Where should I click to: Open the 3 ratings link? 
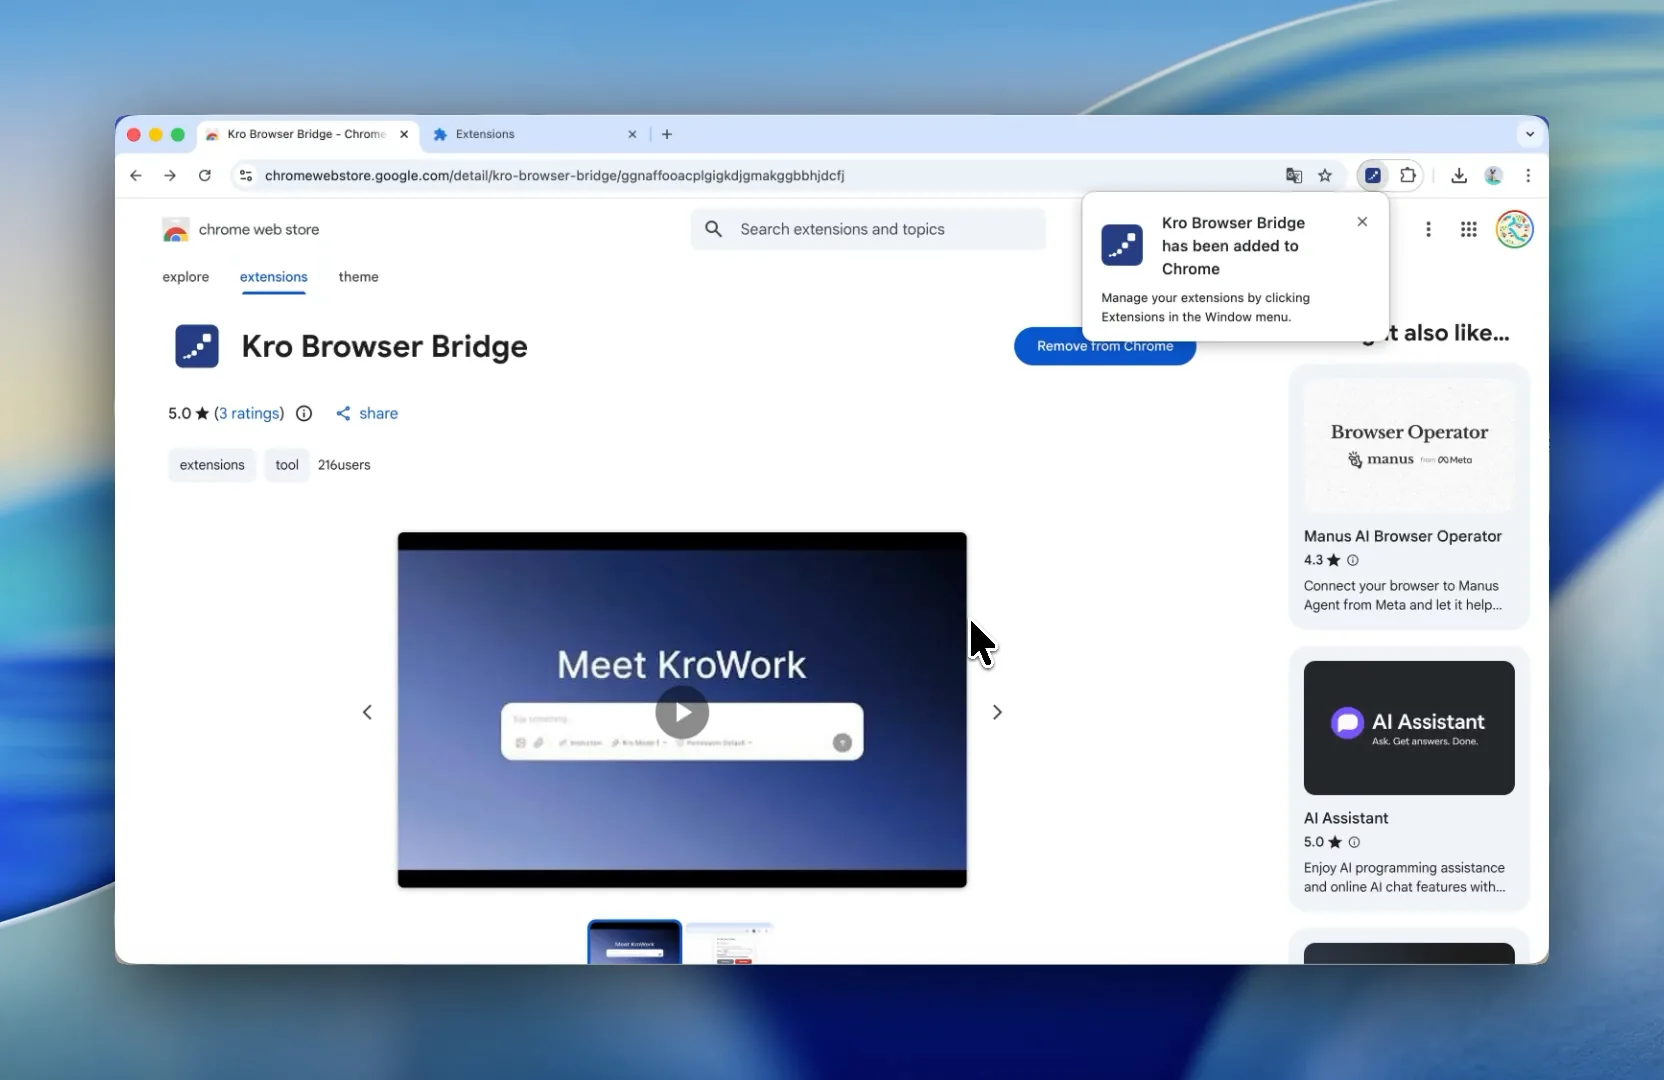tap(249, 413)
